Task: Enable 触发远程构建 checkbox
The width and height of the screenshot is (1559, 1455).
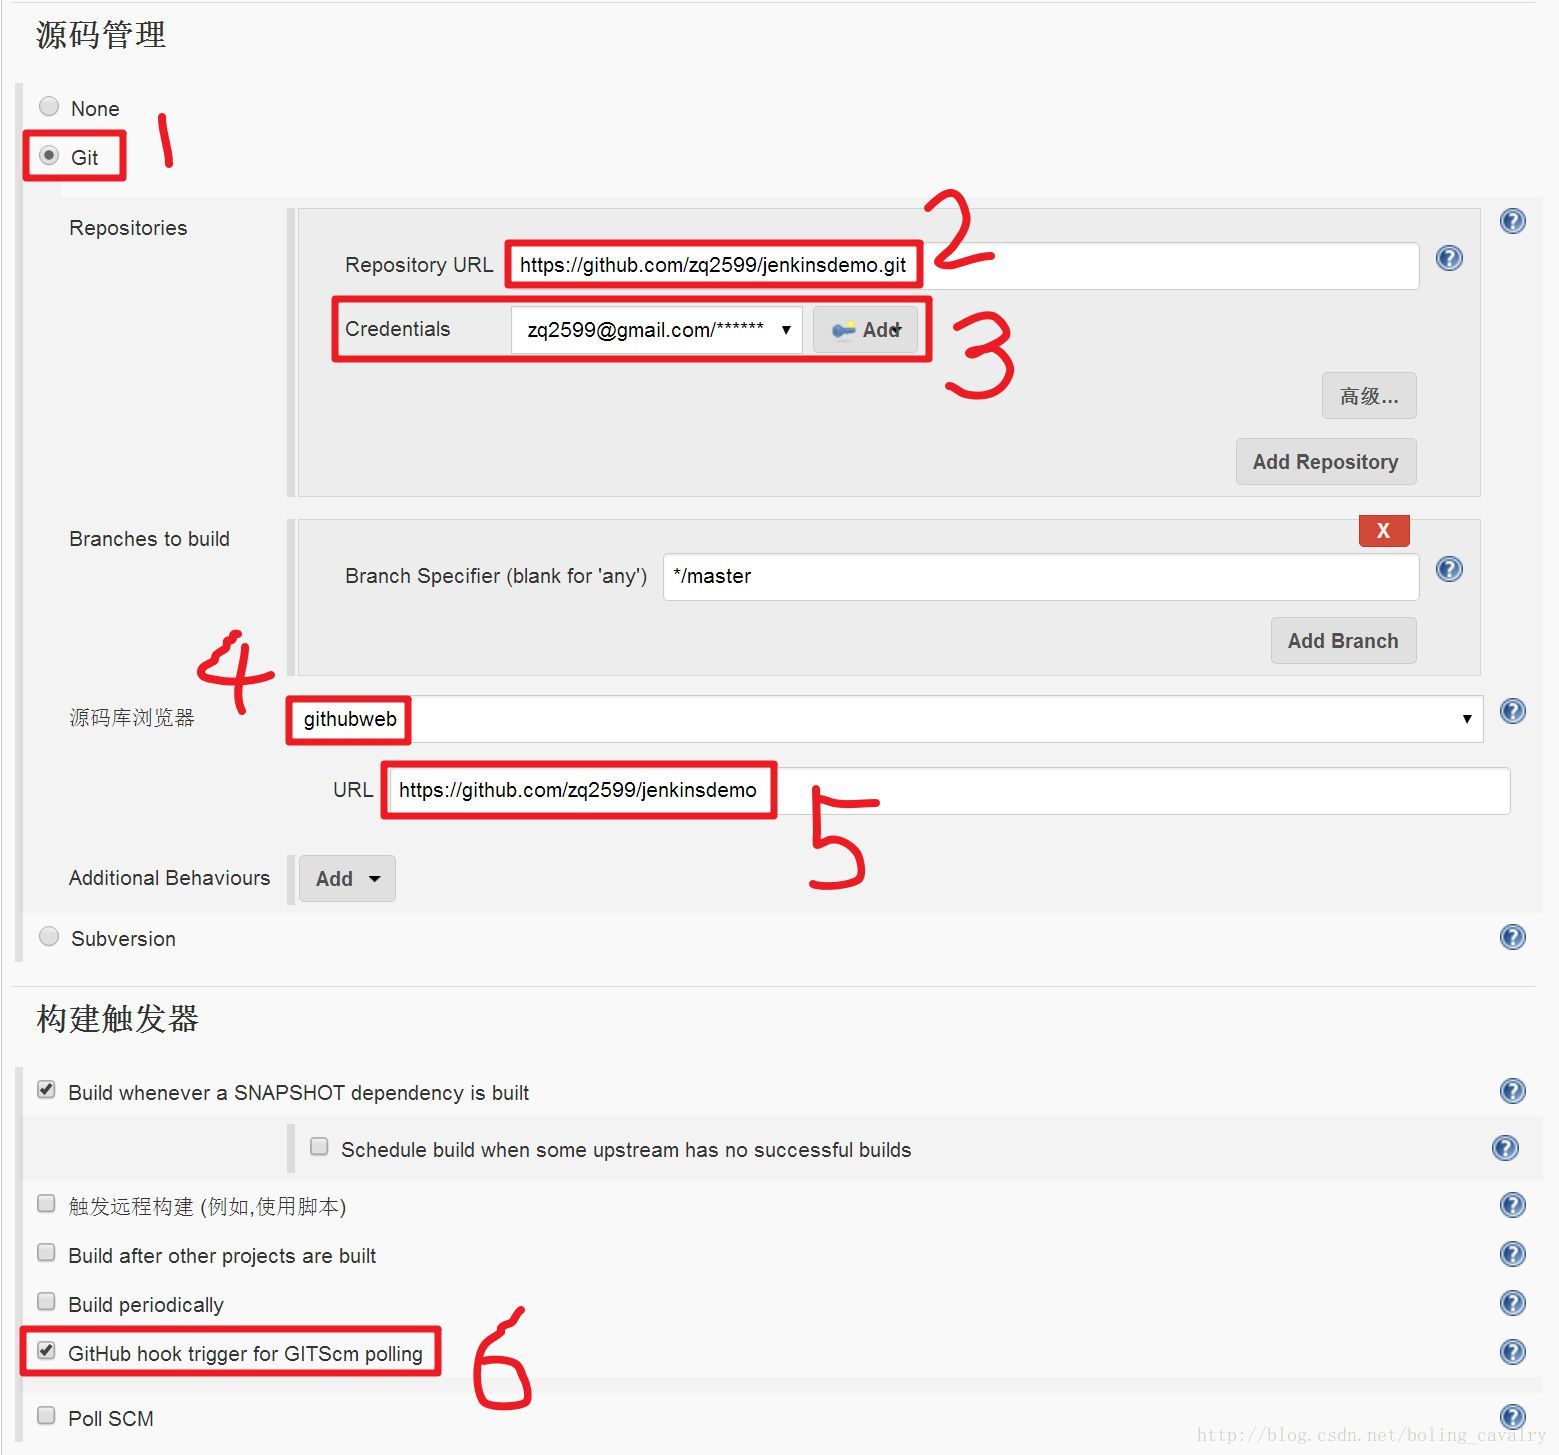Action: (46, 1204)
